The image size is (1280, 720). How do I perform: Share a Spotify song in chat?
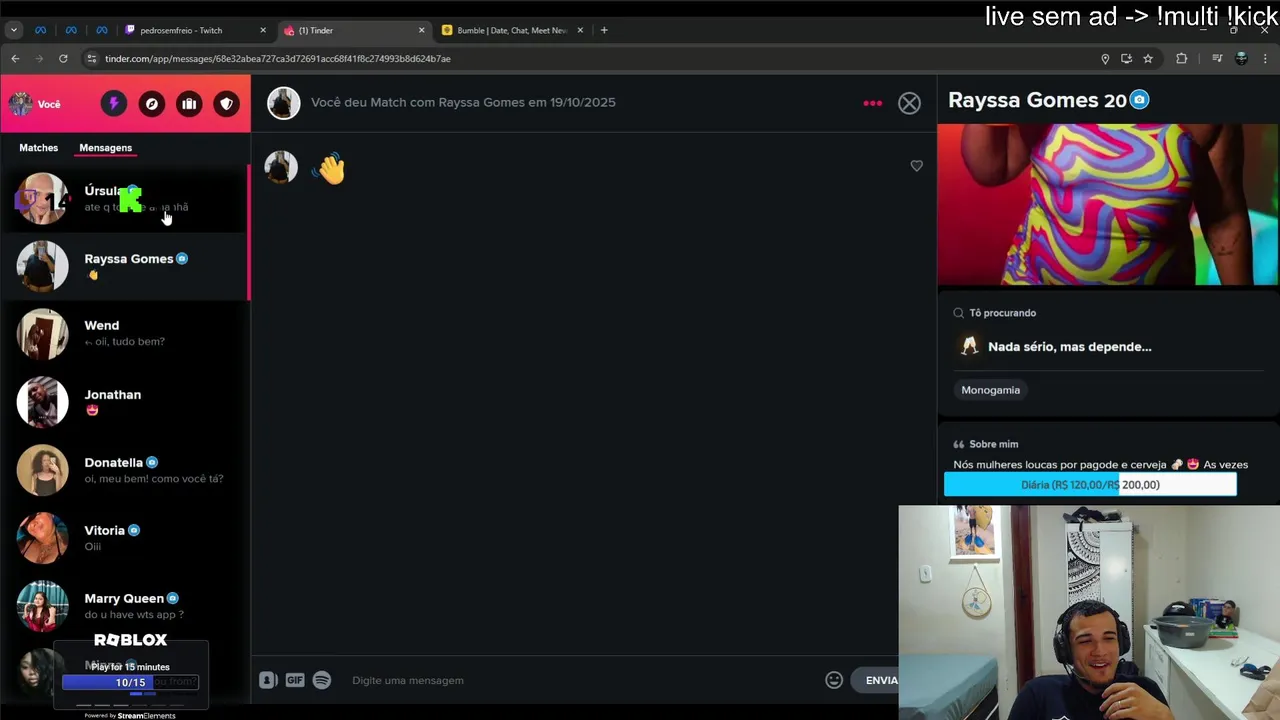point(322,680)
